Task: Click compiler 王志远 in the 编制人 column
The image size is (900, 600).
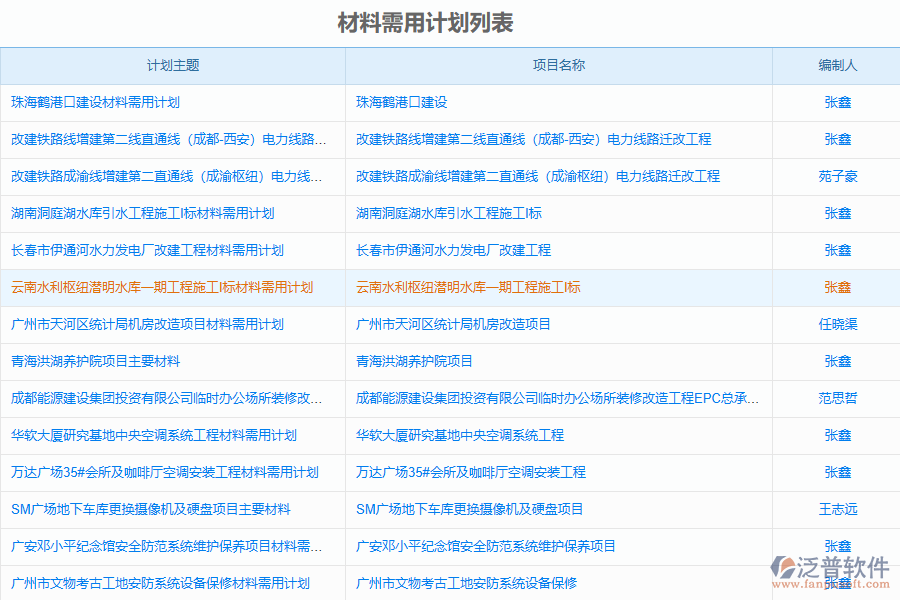Action: [836, 509]
